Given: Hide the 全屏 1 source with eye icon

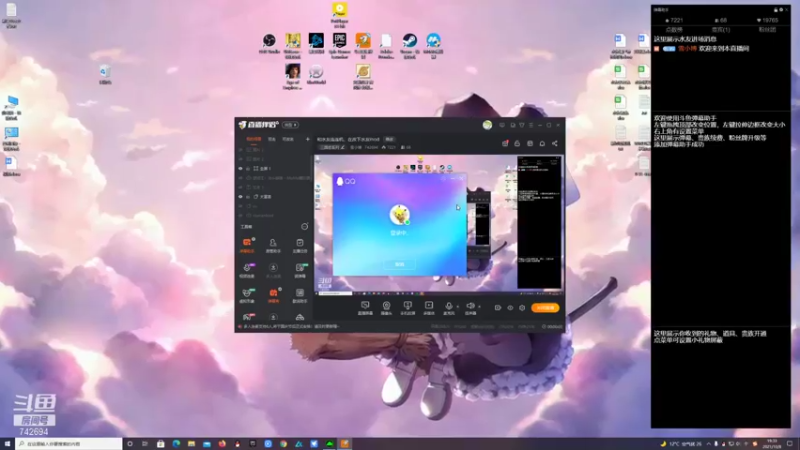Looking at the screenshot, I should [x=241, y=168].
